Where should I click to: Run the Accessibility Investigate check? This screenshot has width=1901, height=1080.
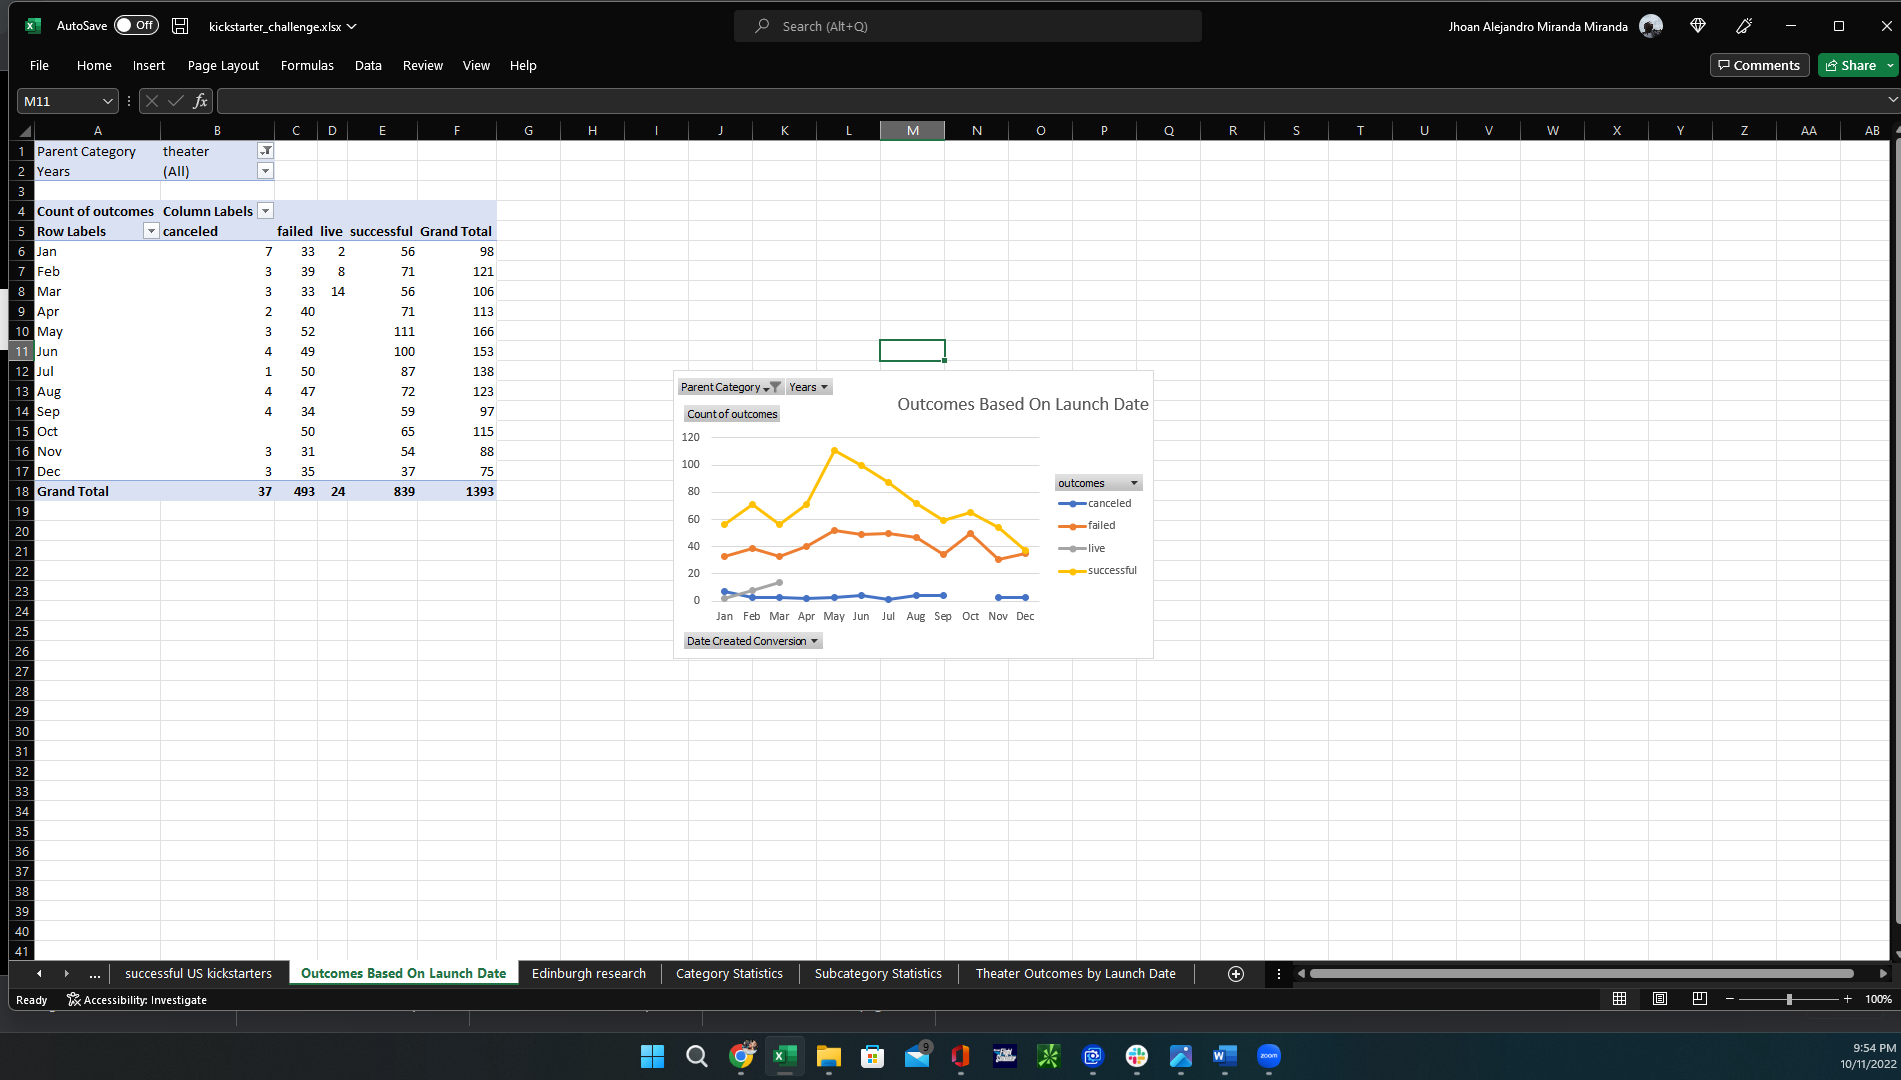(x=137, y=999)
